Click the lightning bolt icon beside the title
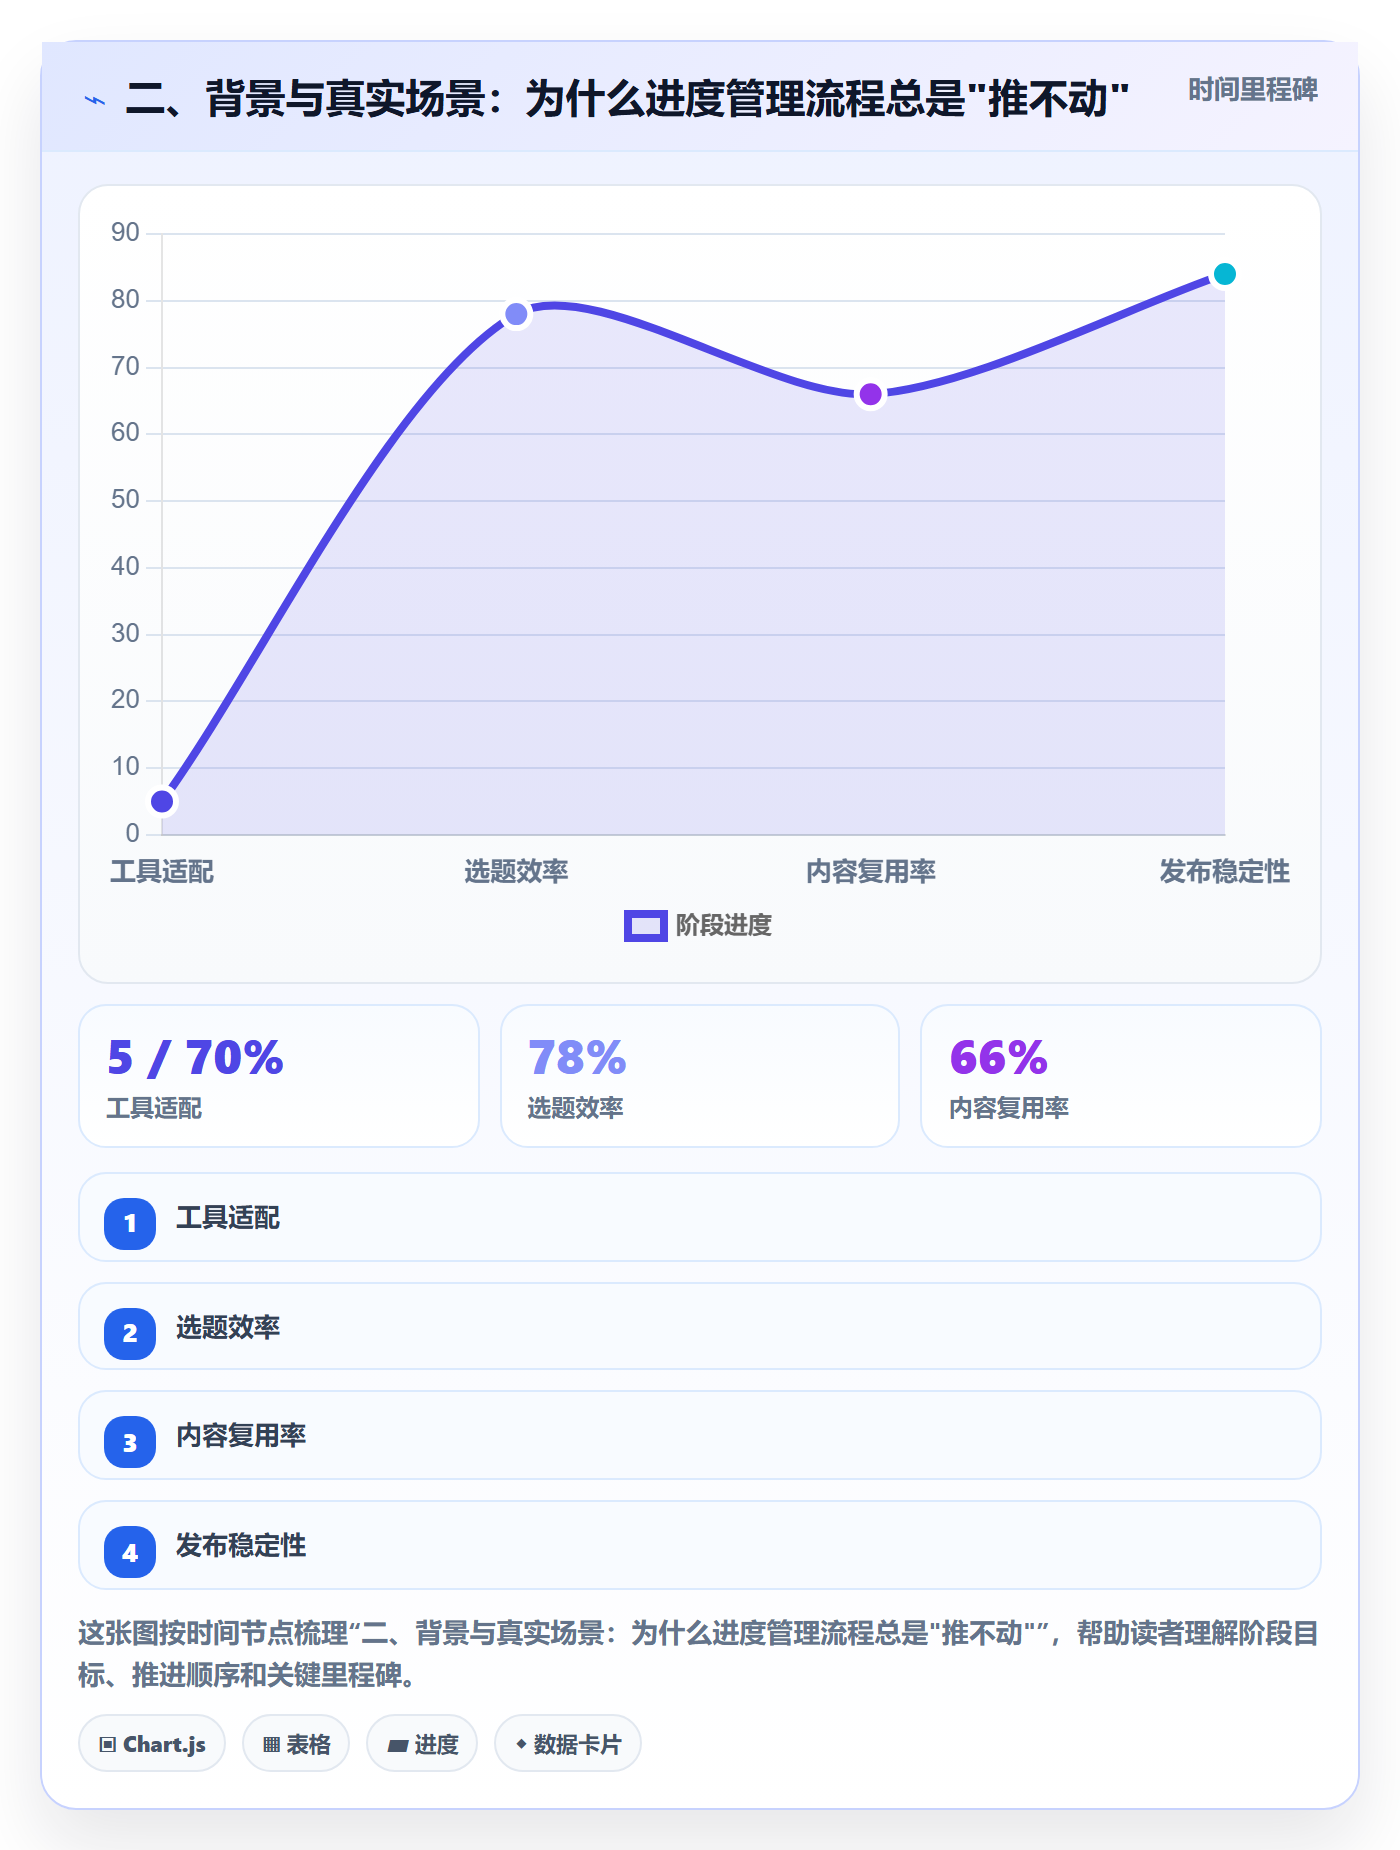 point(95,100)
